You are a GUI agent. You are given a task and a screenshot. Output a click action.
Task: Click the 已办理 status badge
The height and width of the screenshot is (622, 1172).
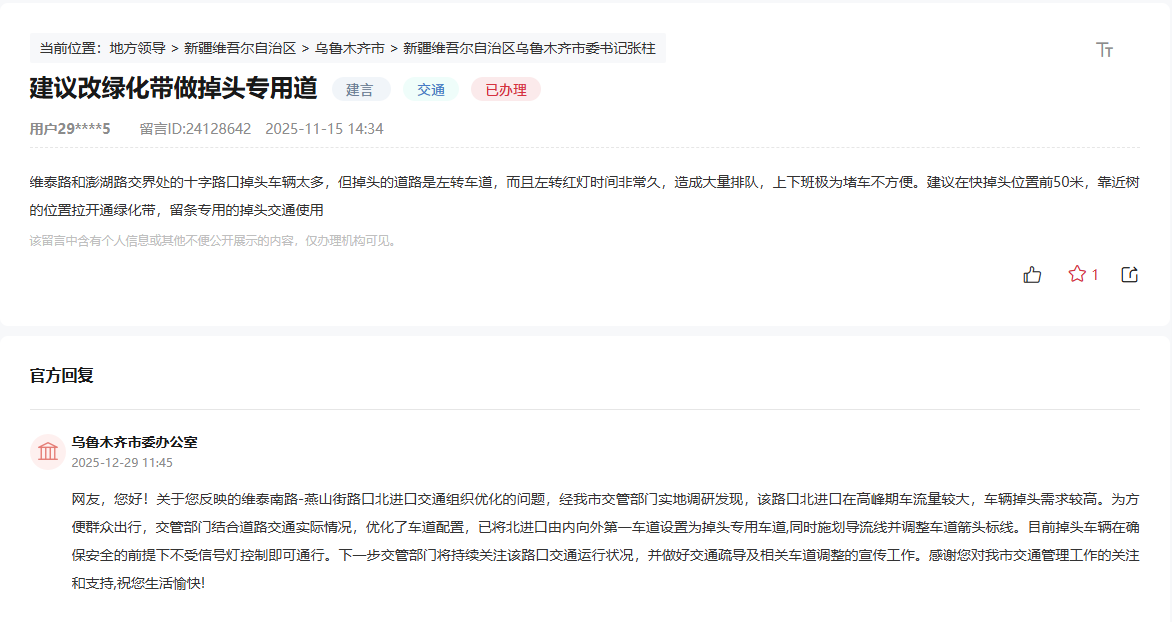point(505,89)
